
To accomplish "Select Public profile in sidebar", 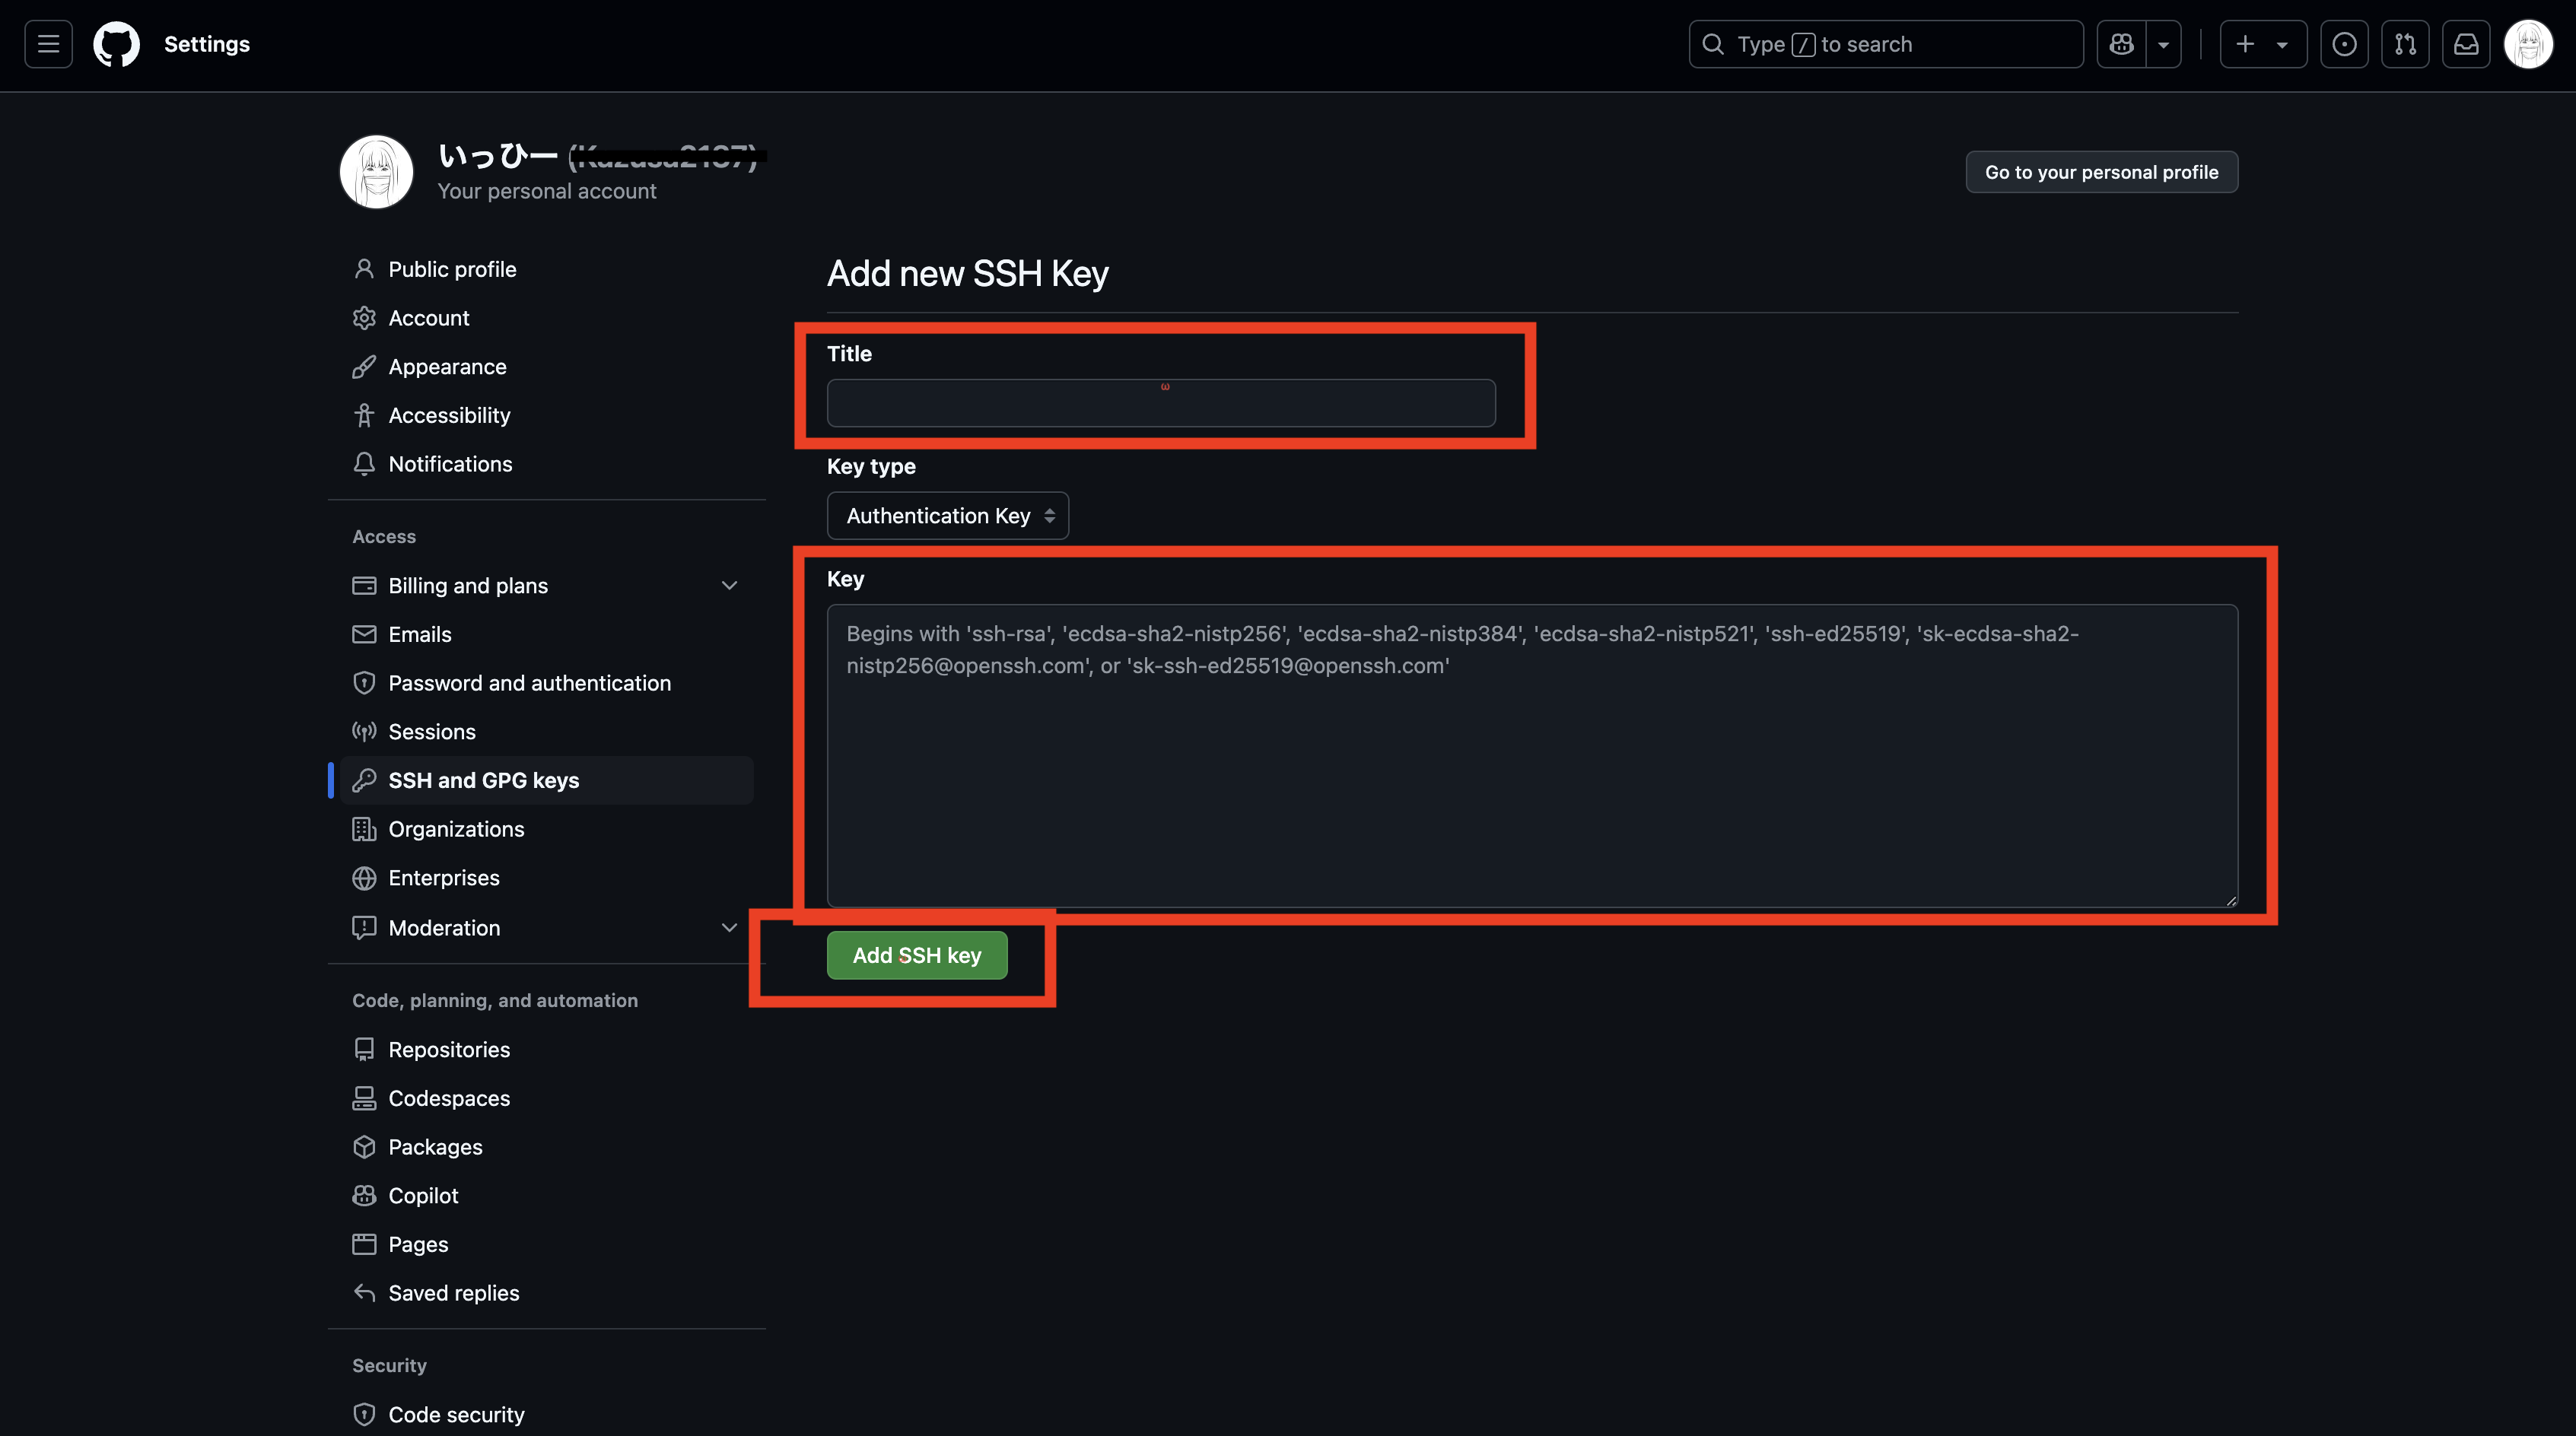I will click(452, 269).
